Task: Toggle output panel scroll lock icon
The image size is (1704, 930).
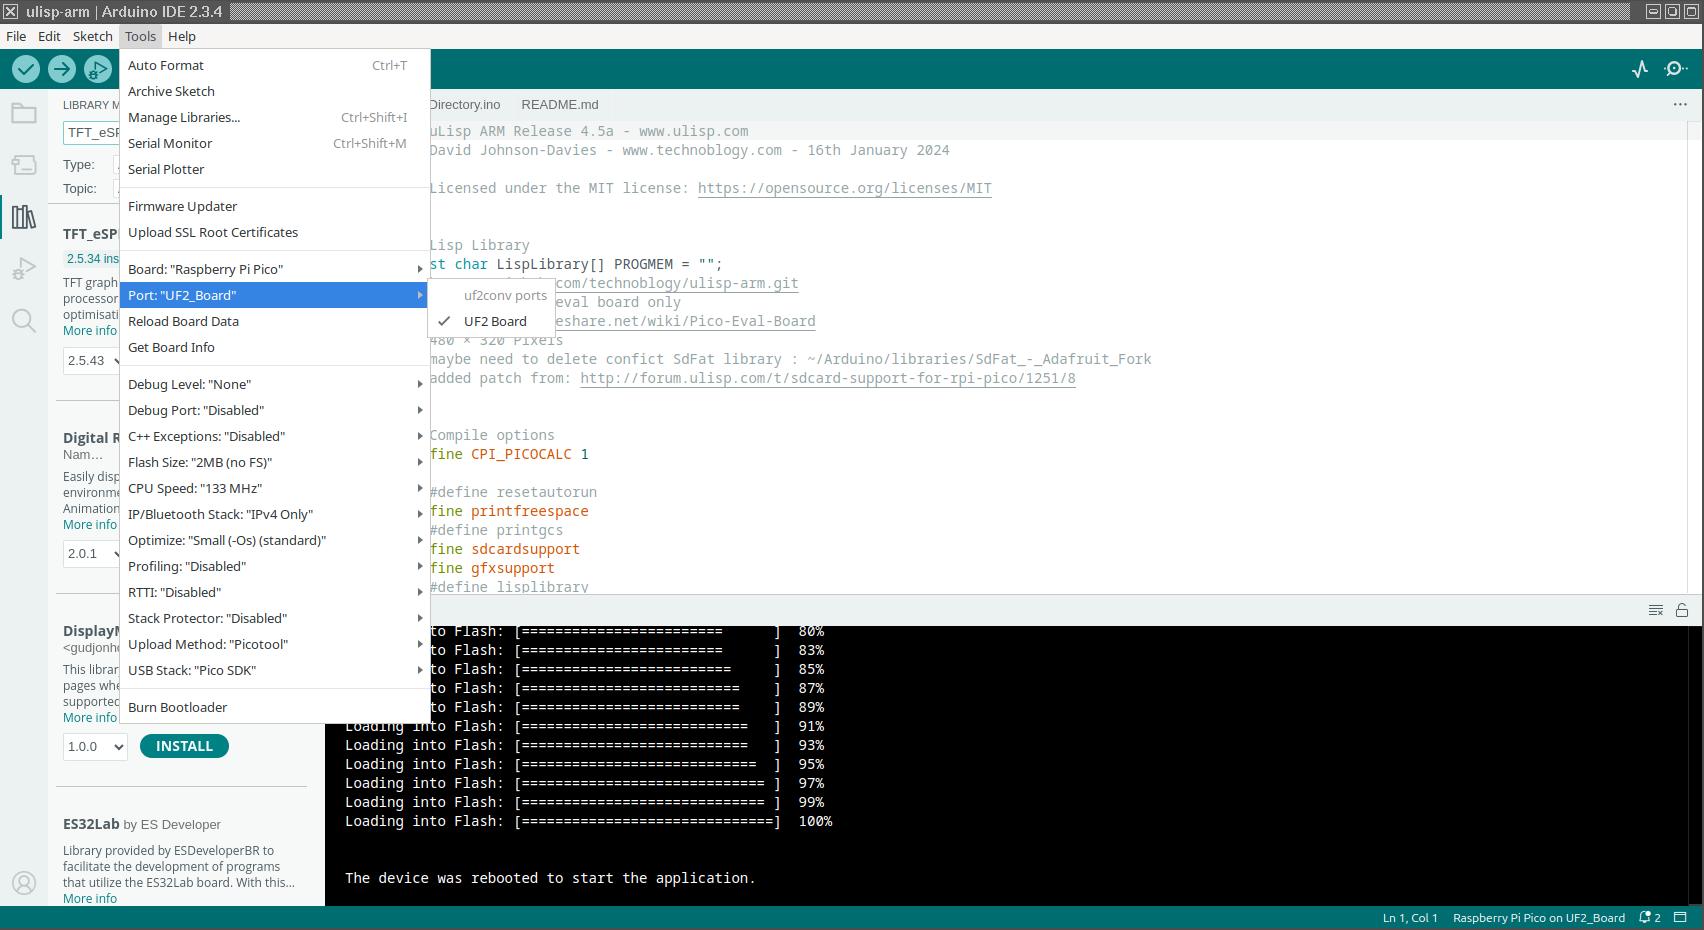Action: tap(1682, 610)
